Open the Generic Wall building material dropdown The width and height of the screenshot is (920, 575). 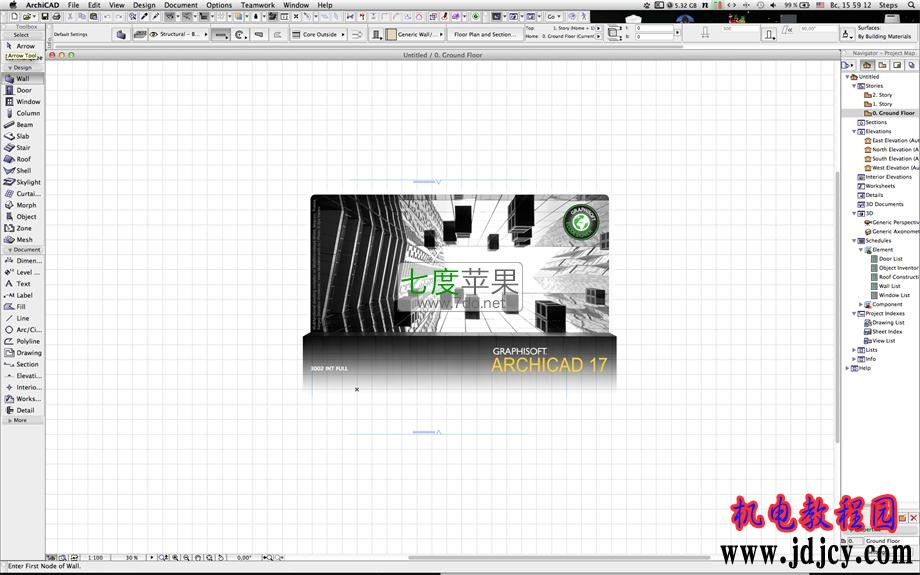coord(414,35)
